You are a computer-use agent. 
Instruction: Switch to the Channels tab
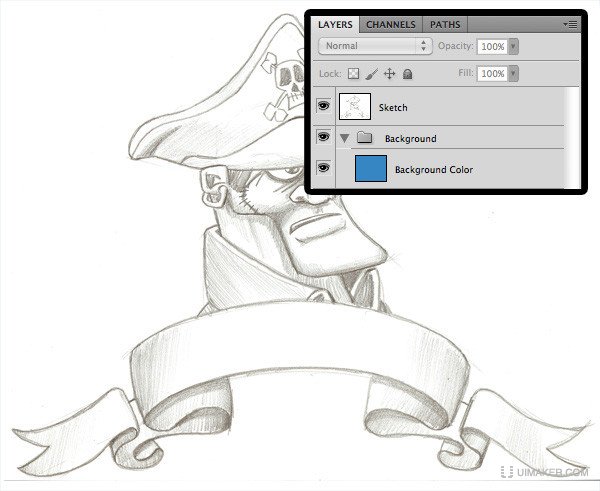(391, 25)
